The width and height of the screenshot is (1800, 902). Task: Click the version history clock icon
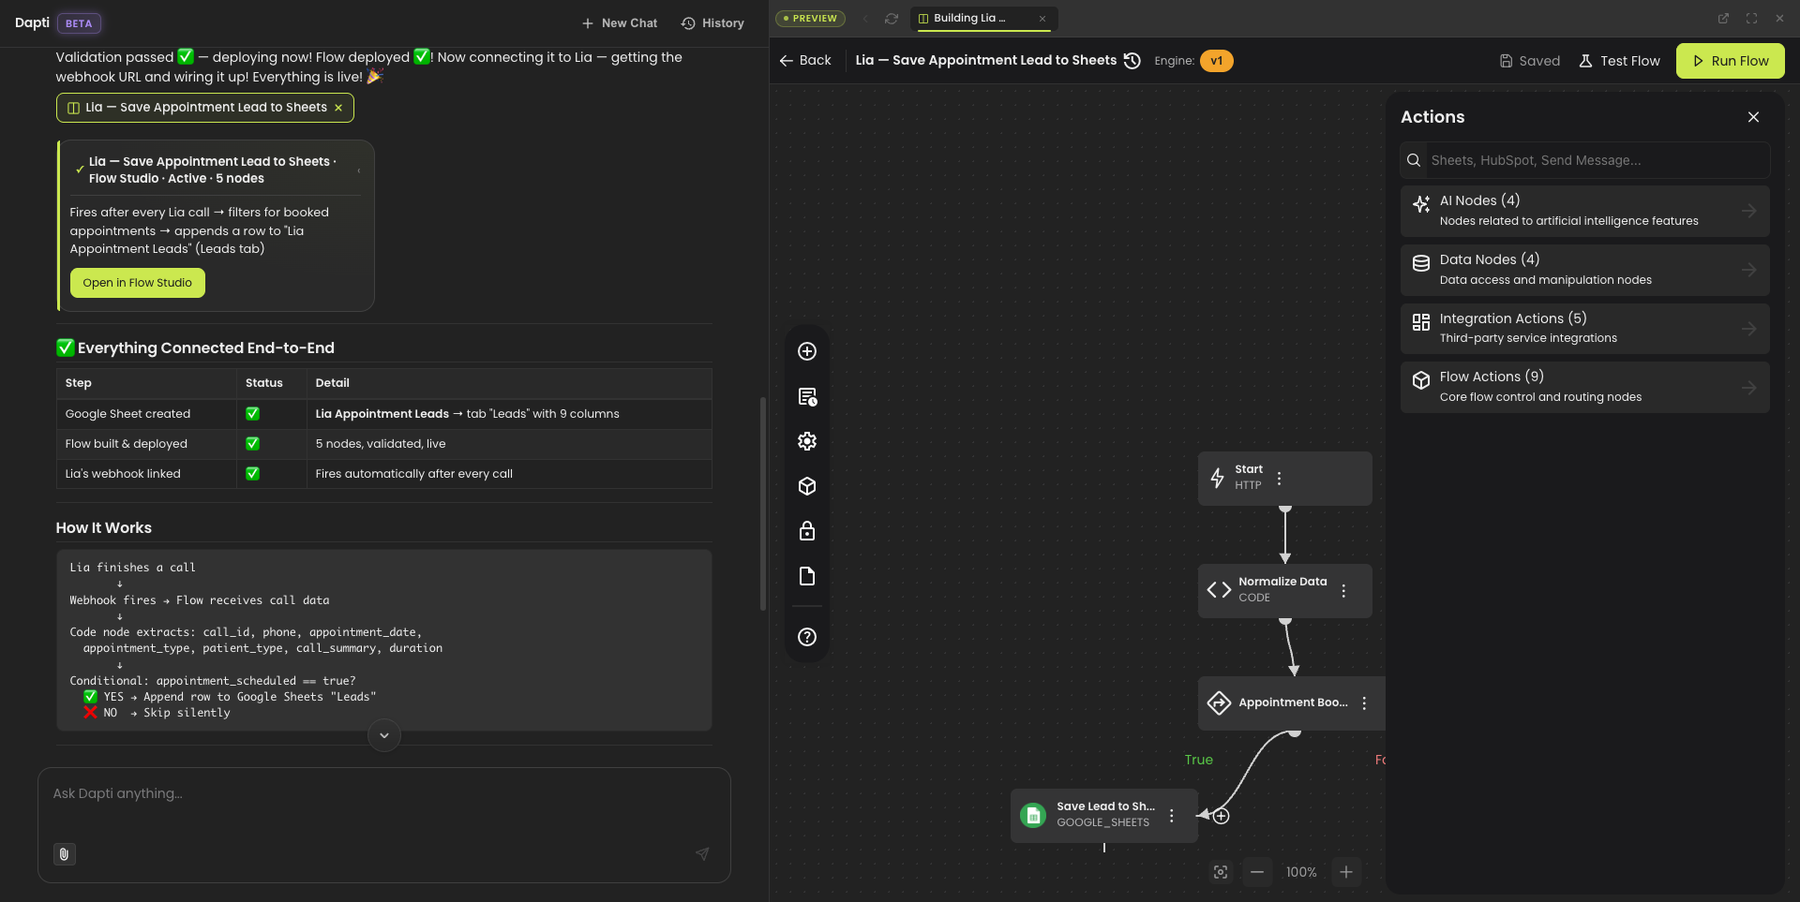click(1132, 60)
